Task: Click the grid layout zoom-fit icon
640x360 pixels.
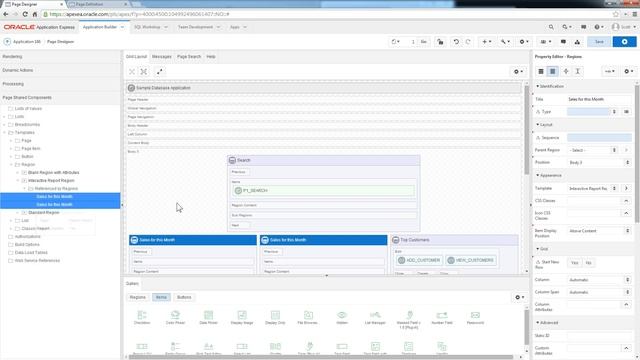Action: [x=144, y=71]
